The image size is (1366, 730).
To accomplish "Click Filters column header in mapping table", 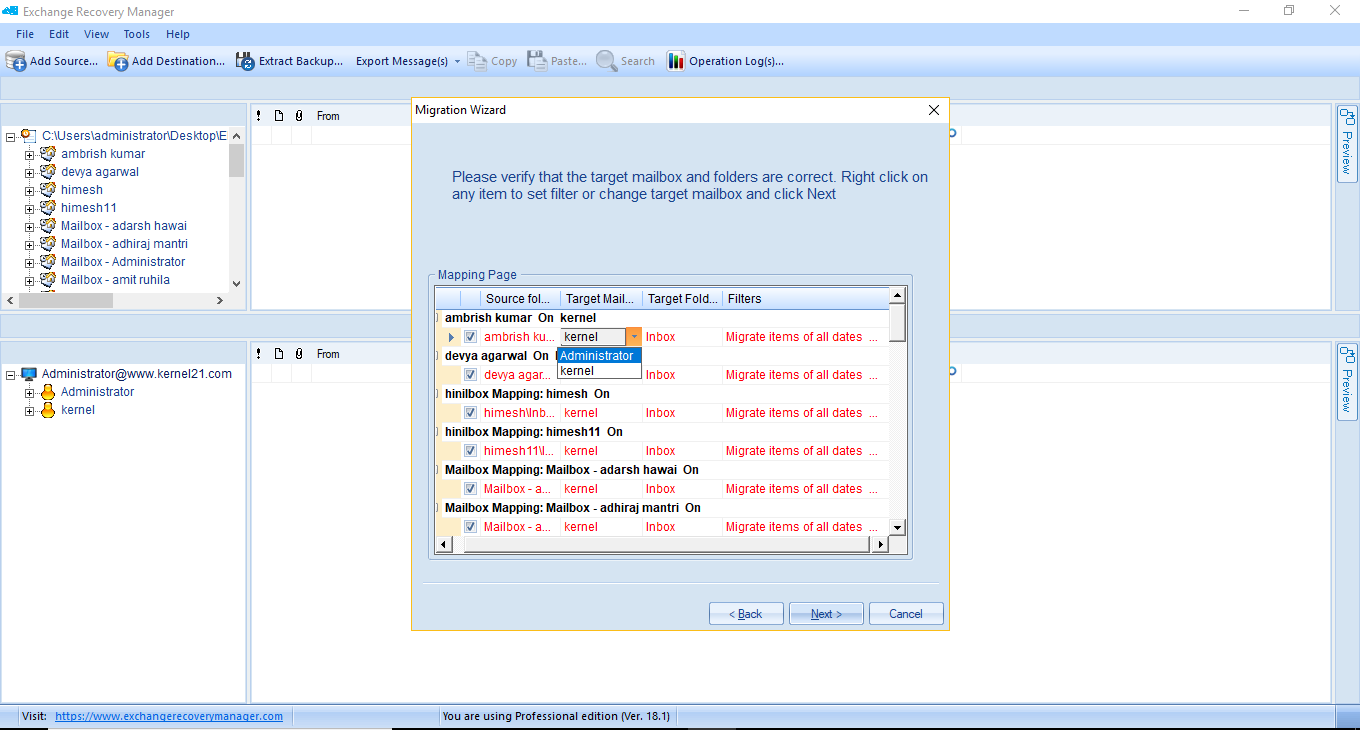I will (x=805, y=299).
